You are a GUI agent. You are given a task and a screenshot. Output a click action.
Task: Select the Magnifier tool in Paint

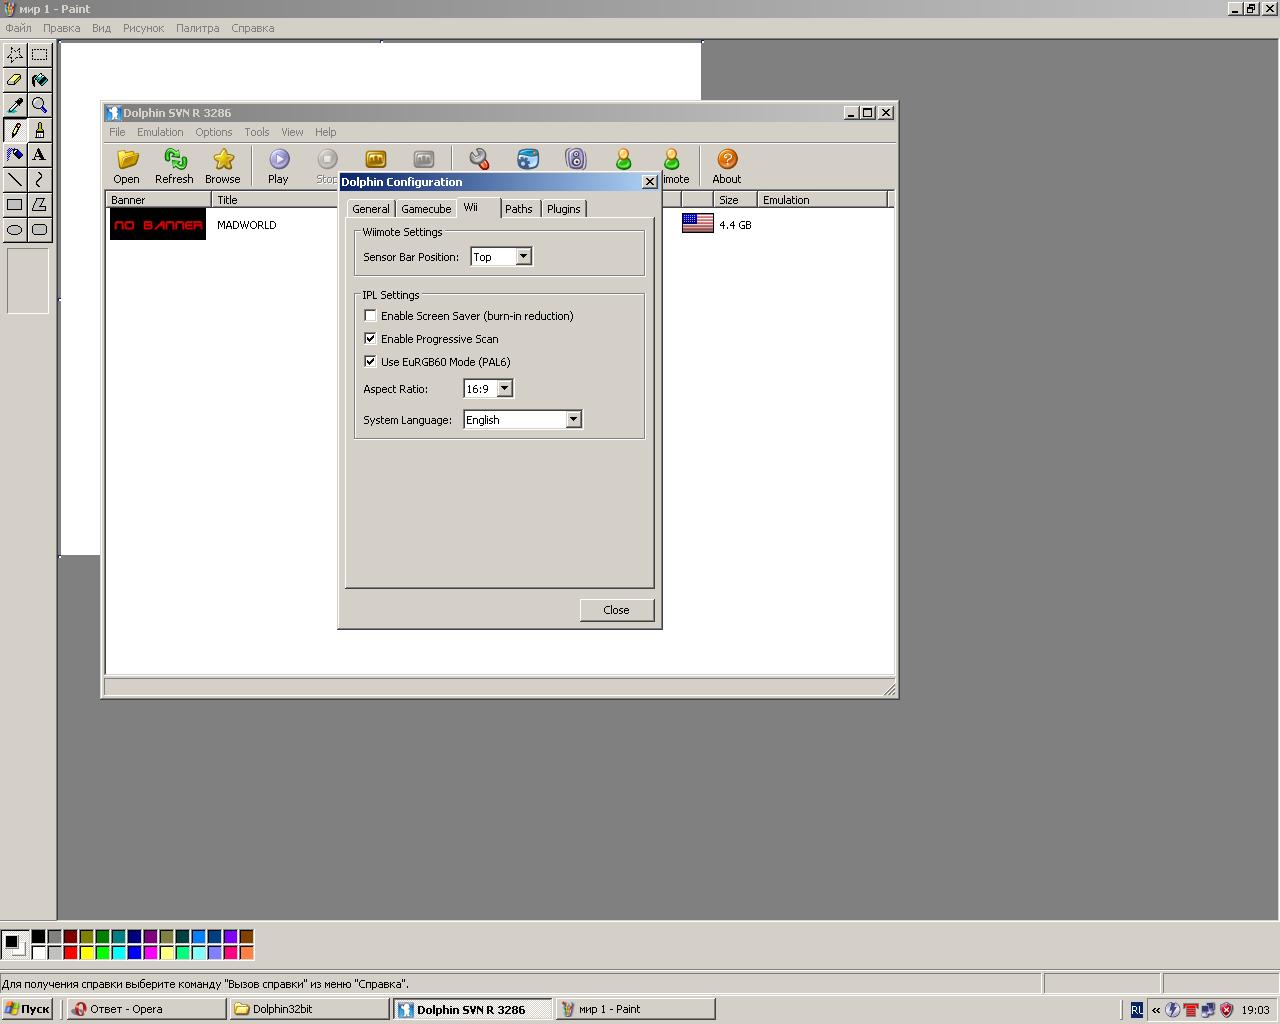tap(39, 104)
